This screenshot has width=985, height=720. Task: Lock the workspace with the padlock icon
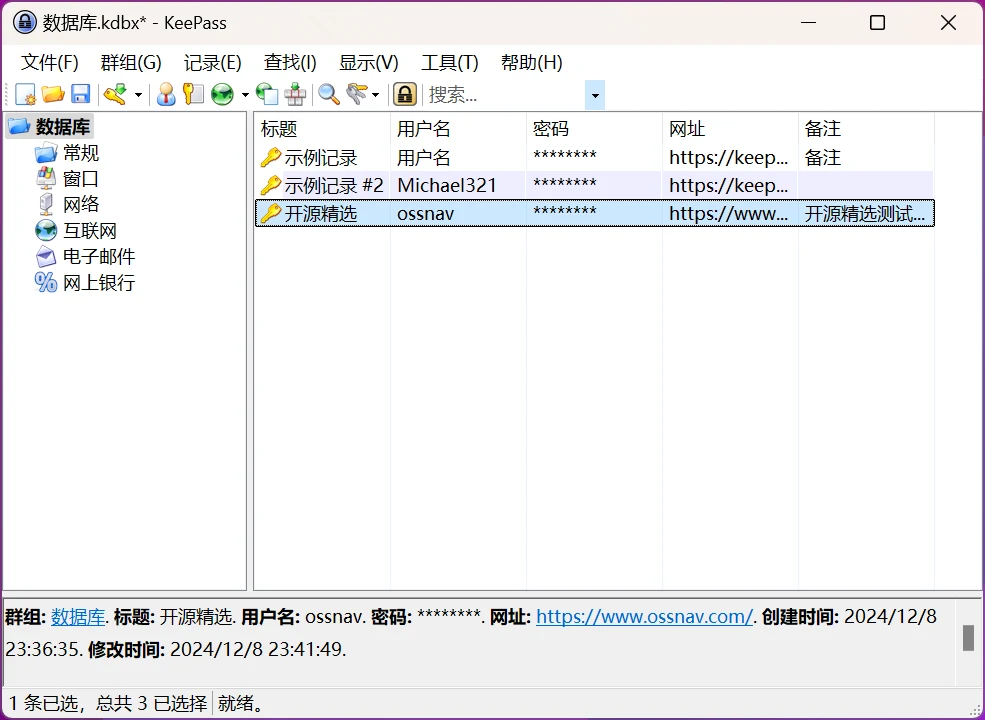404,95
